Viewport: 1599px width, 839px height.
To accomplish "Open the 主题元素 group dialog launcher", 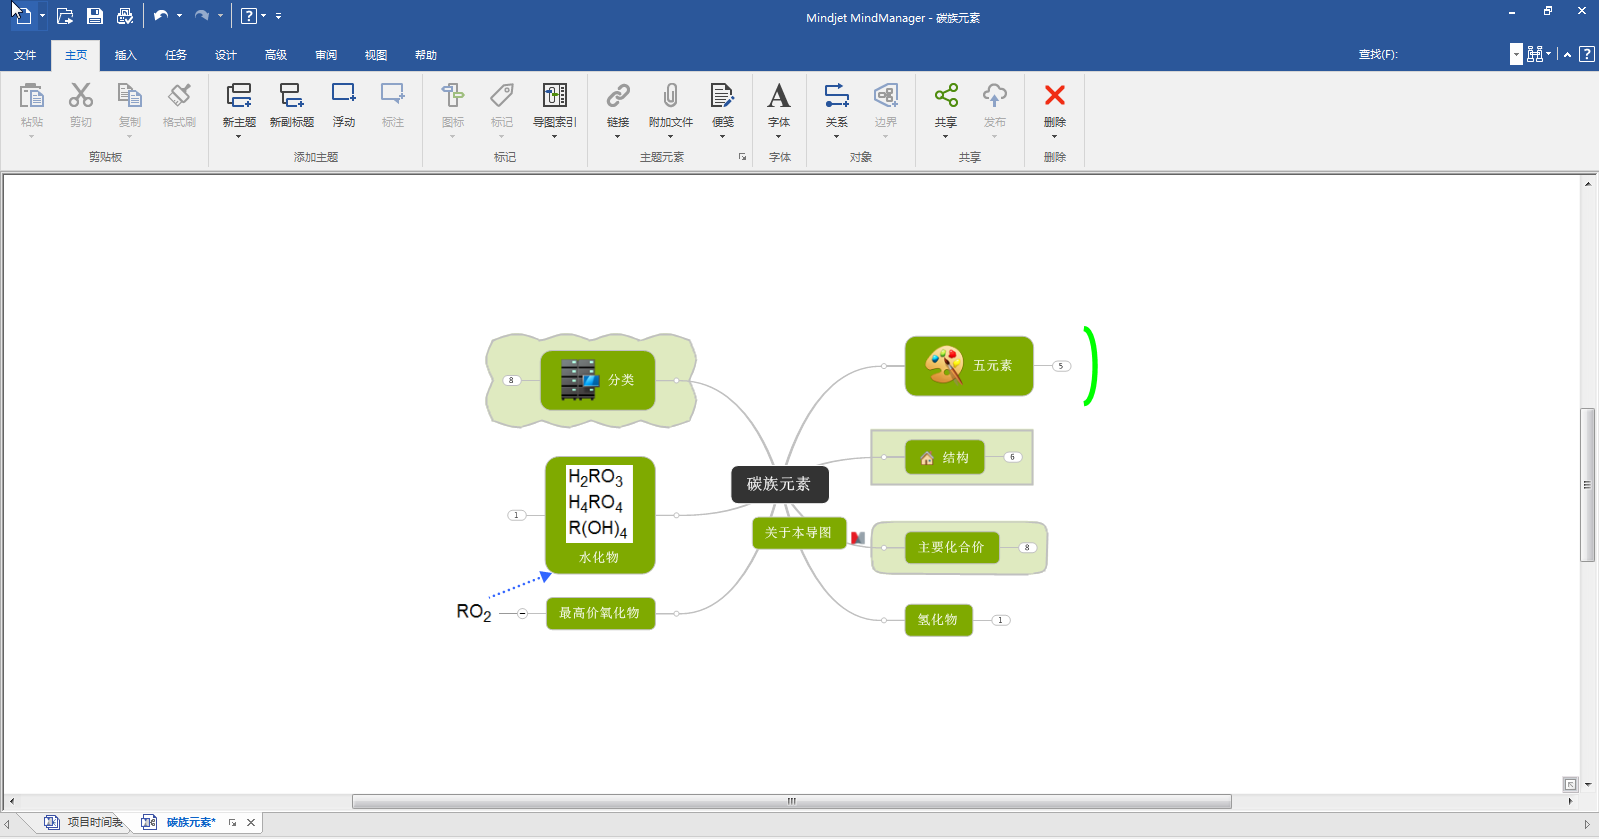I will (x=742, y=157).
